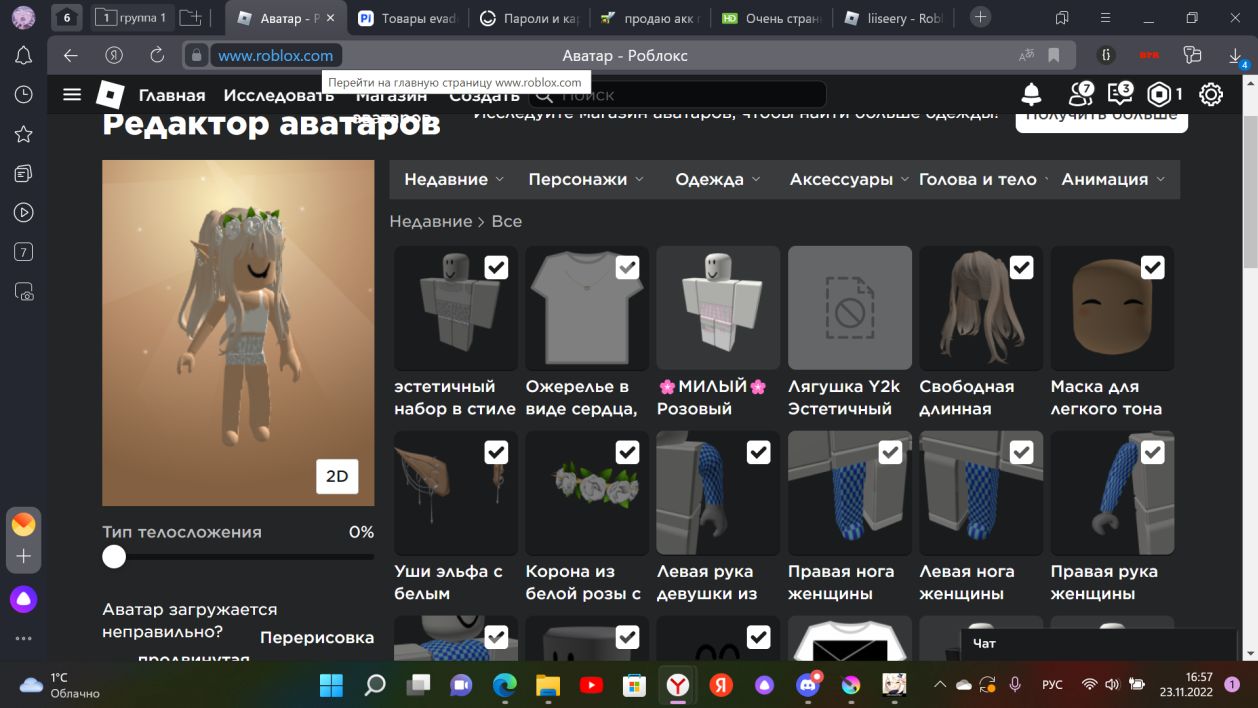
Task: Open the Roblox friends icon with badge 7
Action: [x=1080, y=94]
